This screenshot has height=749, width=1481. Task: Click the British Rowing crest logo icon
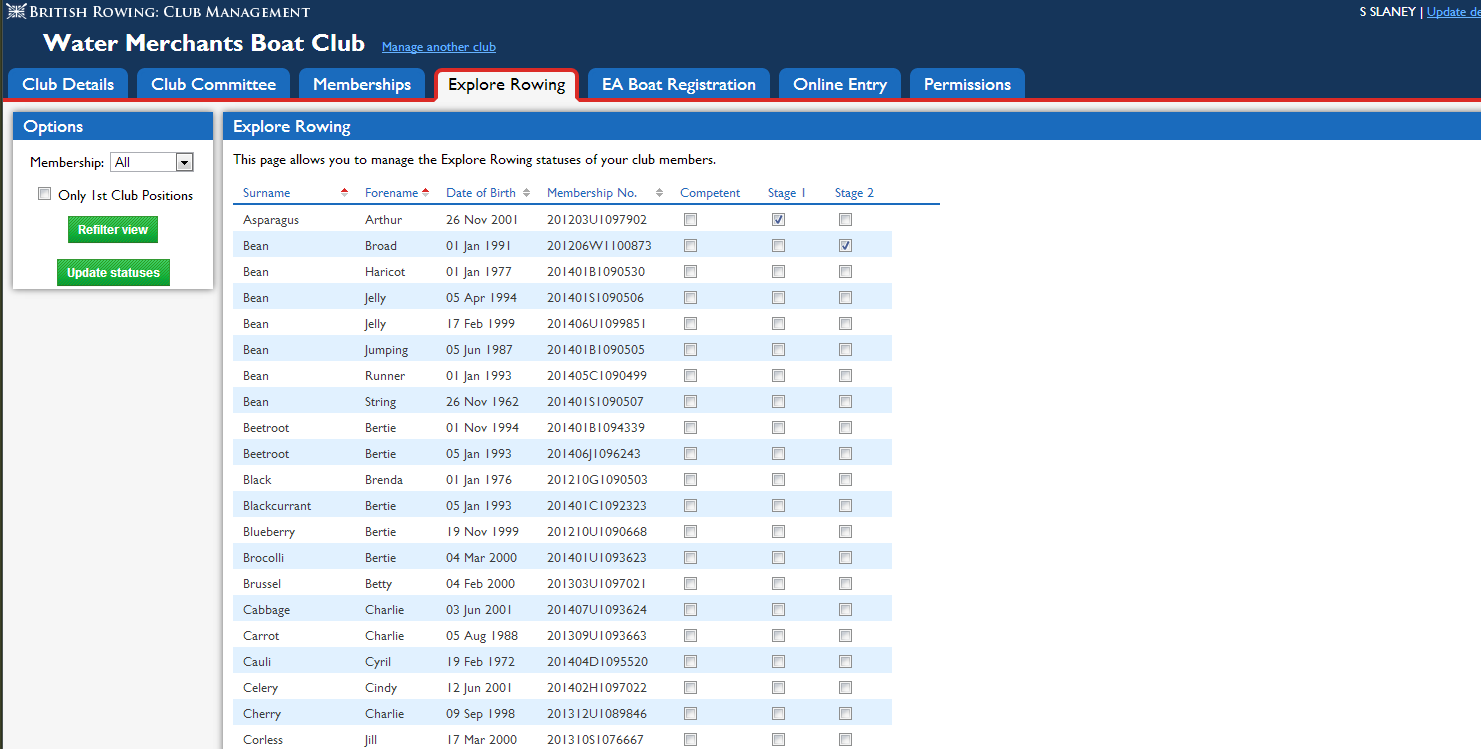click(16, 12)
